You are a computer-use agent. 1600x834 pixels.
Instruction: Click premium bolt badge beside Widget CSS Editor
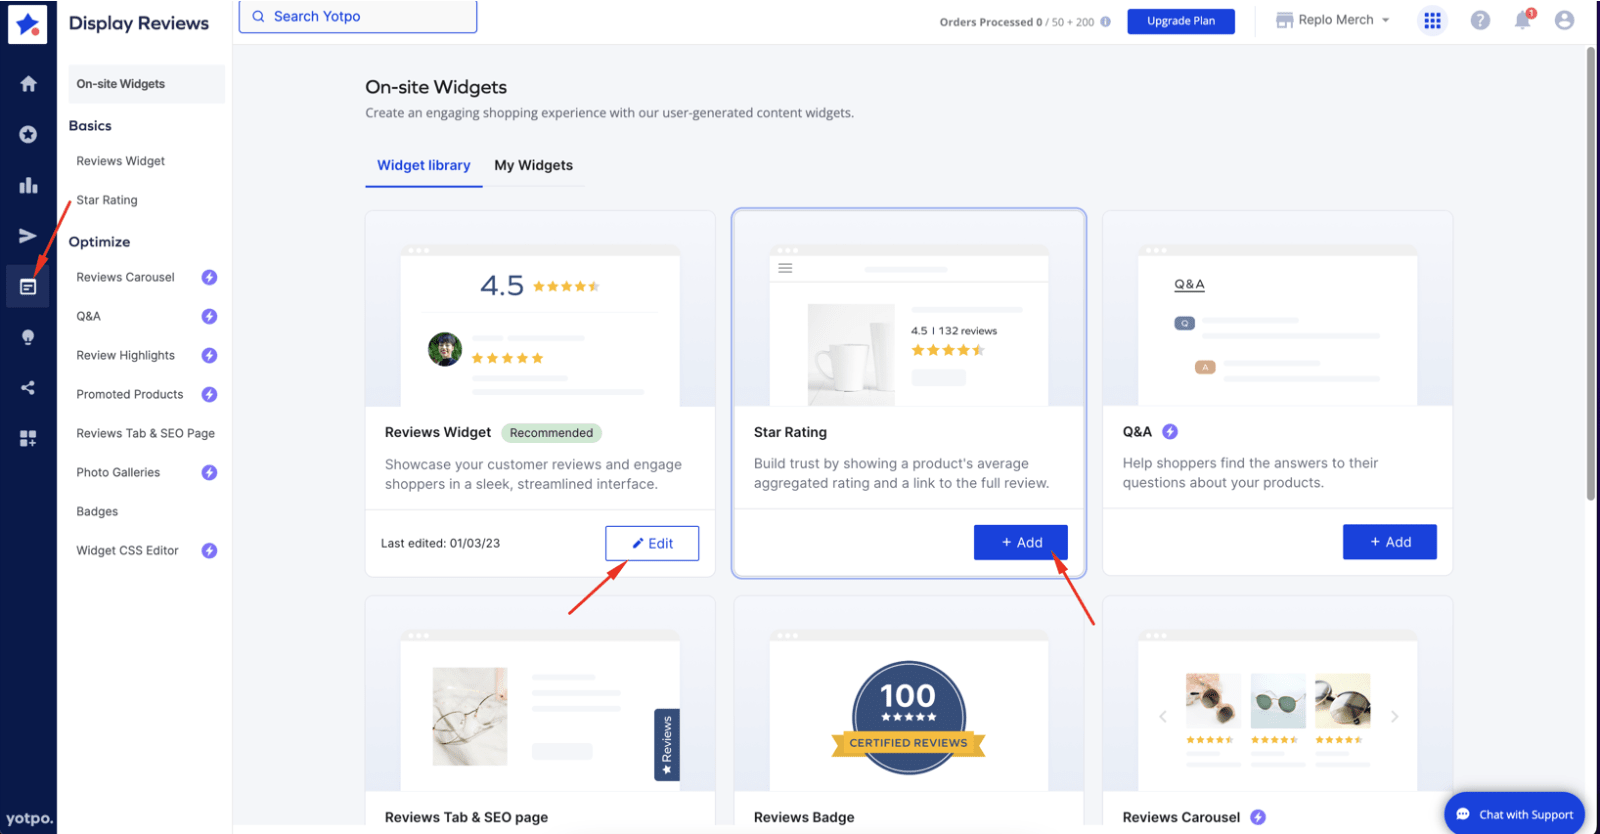pos(209,550)
